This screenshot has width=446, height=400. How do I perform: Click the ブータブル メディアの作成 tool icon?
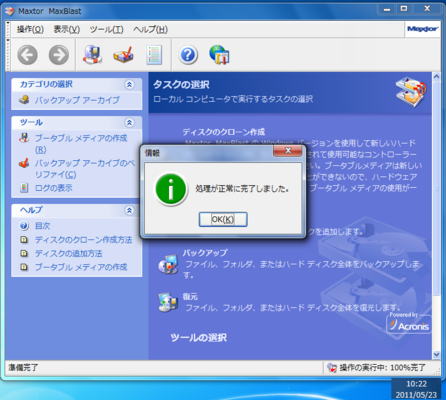tap(24, 138)
